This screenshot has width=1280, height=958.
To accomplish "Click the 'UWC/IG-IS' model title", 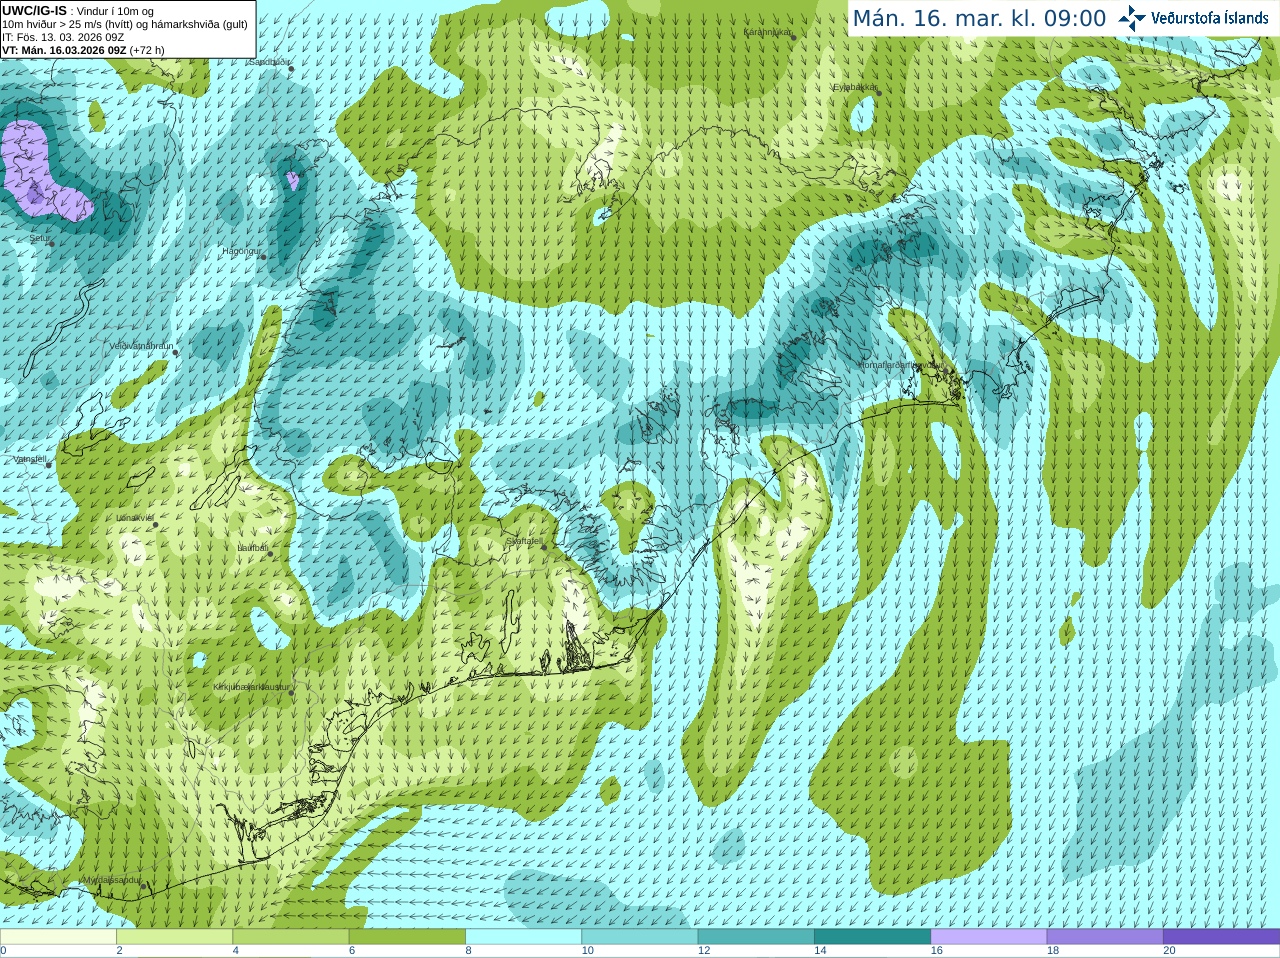I will 34,10.
